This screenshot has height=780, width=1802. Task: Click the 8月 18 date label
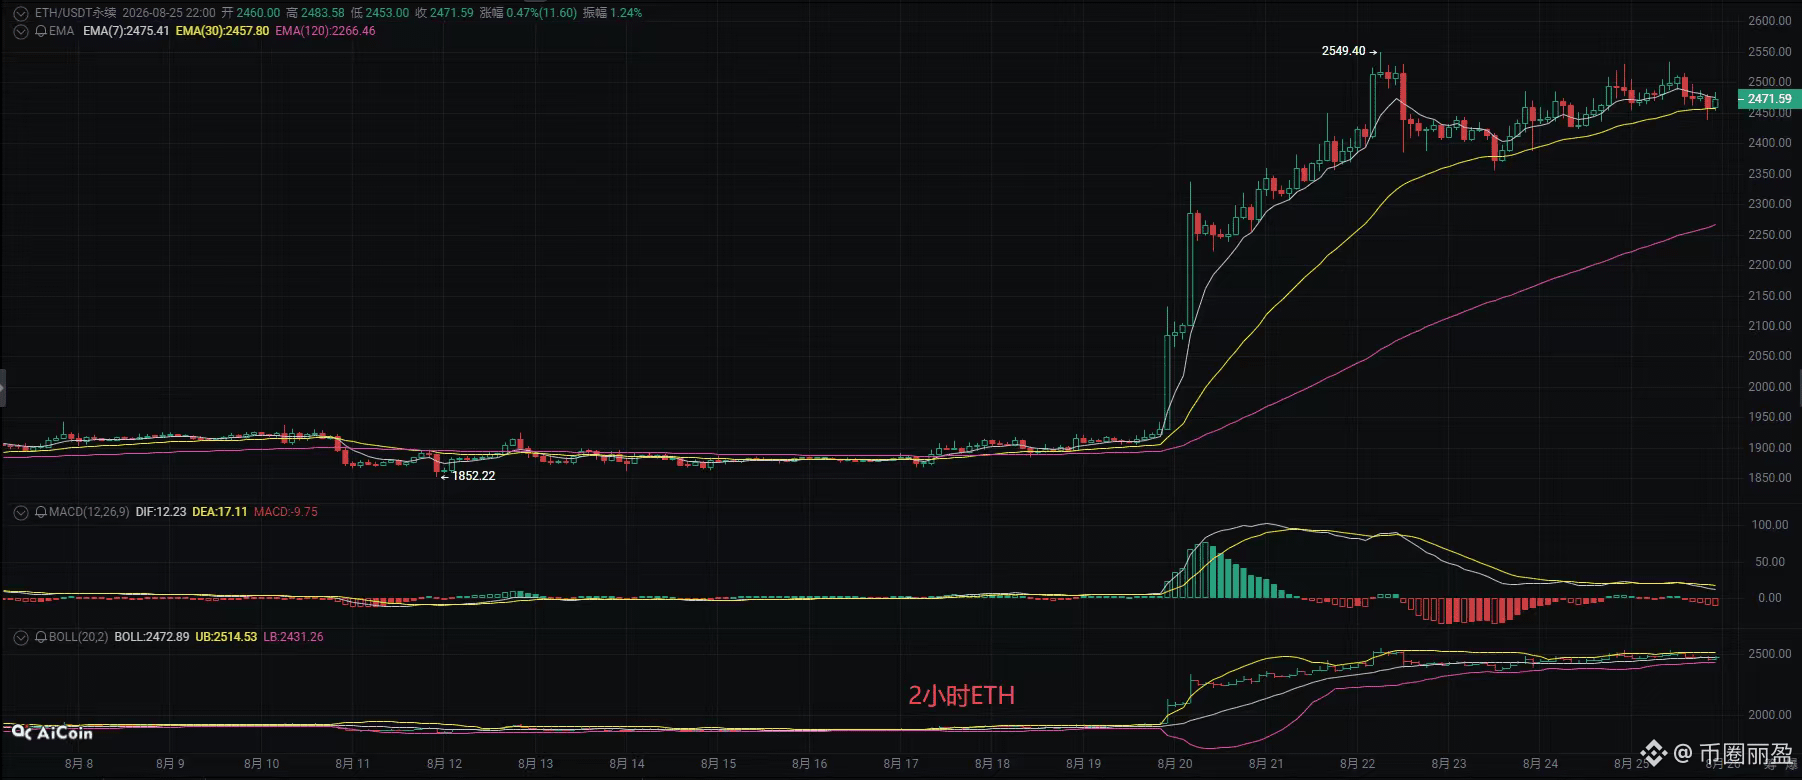click(992, 764)
